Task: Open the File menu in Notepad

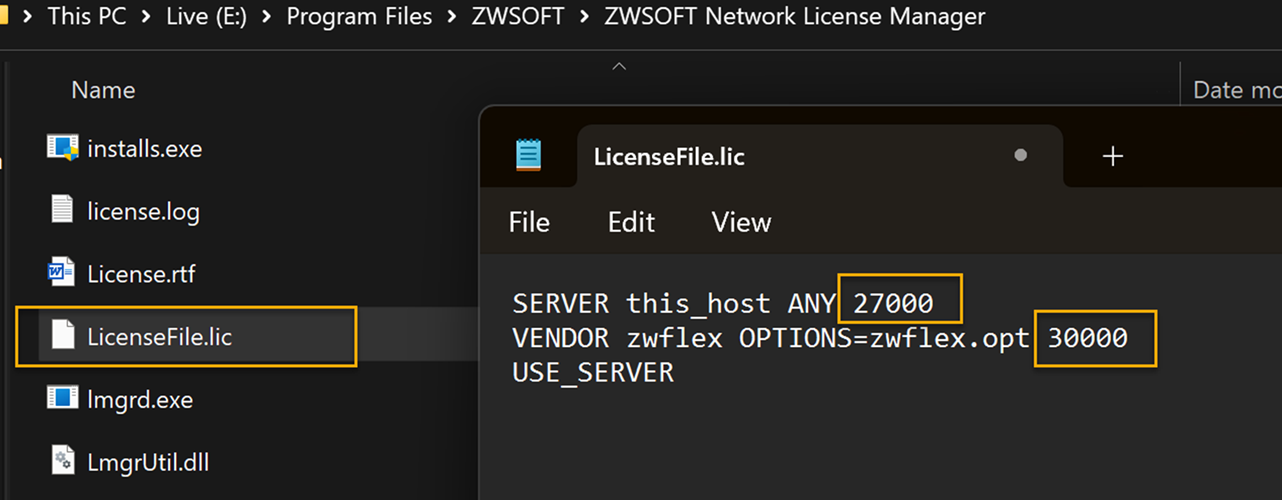Action: coord(529,222)
